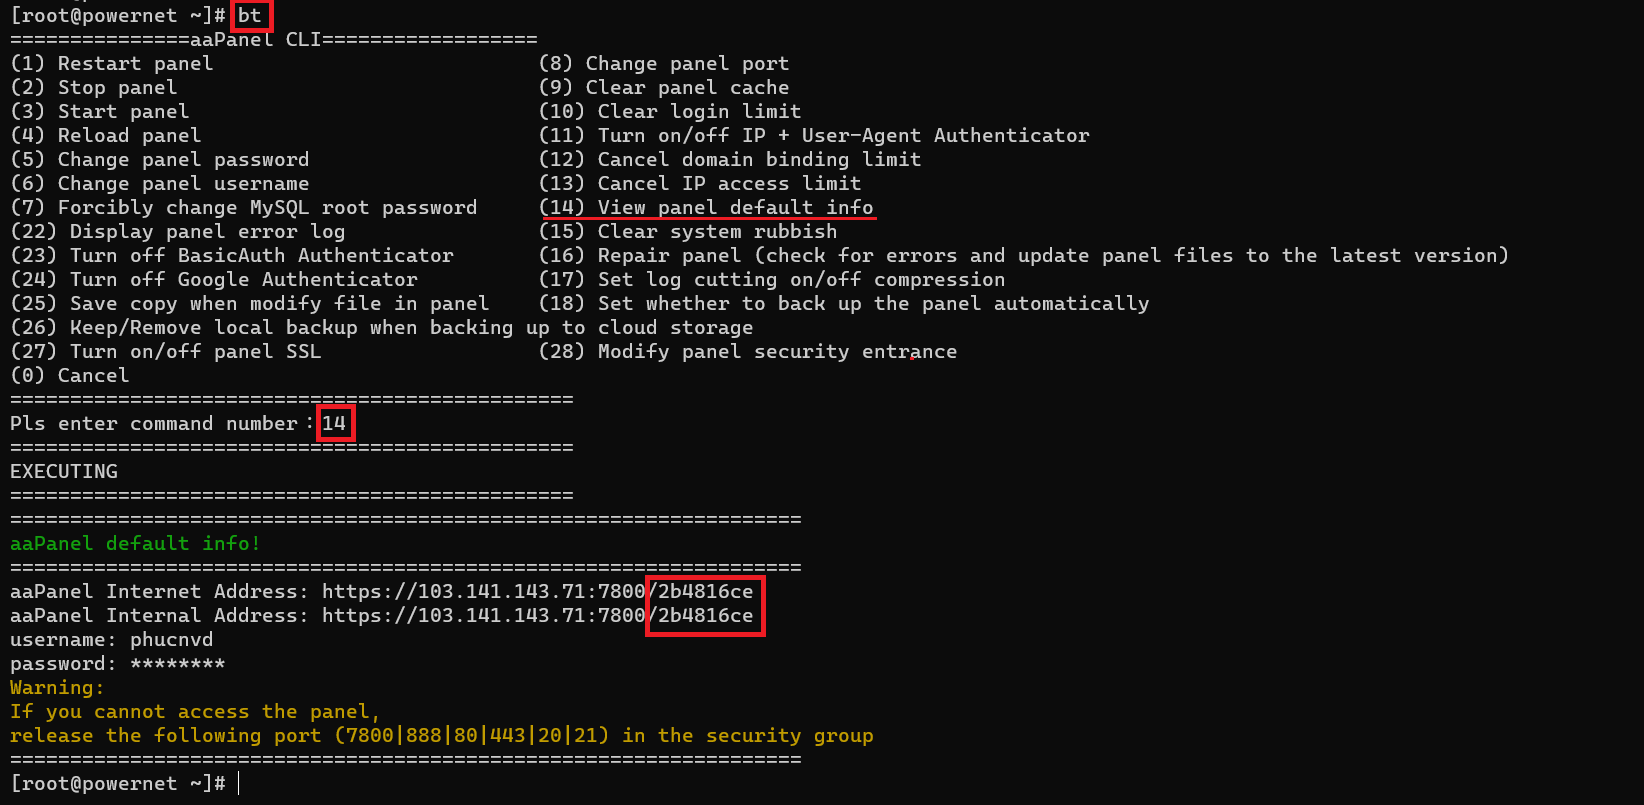
Task: Click the '(27) Turn on/off panel SSL' option
Action: coord(166,351)
